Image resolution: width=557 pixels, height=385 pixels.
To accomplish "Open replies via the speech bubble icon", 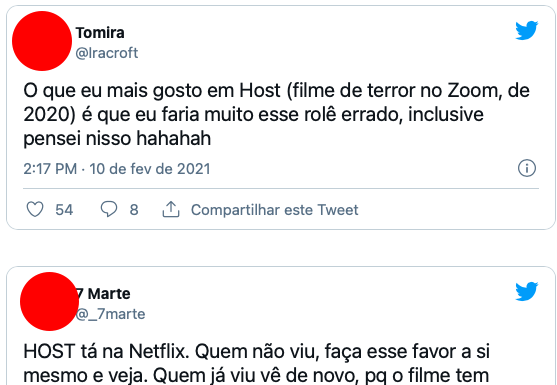I will [109, 209].
